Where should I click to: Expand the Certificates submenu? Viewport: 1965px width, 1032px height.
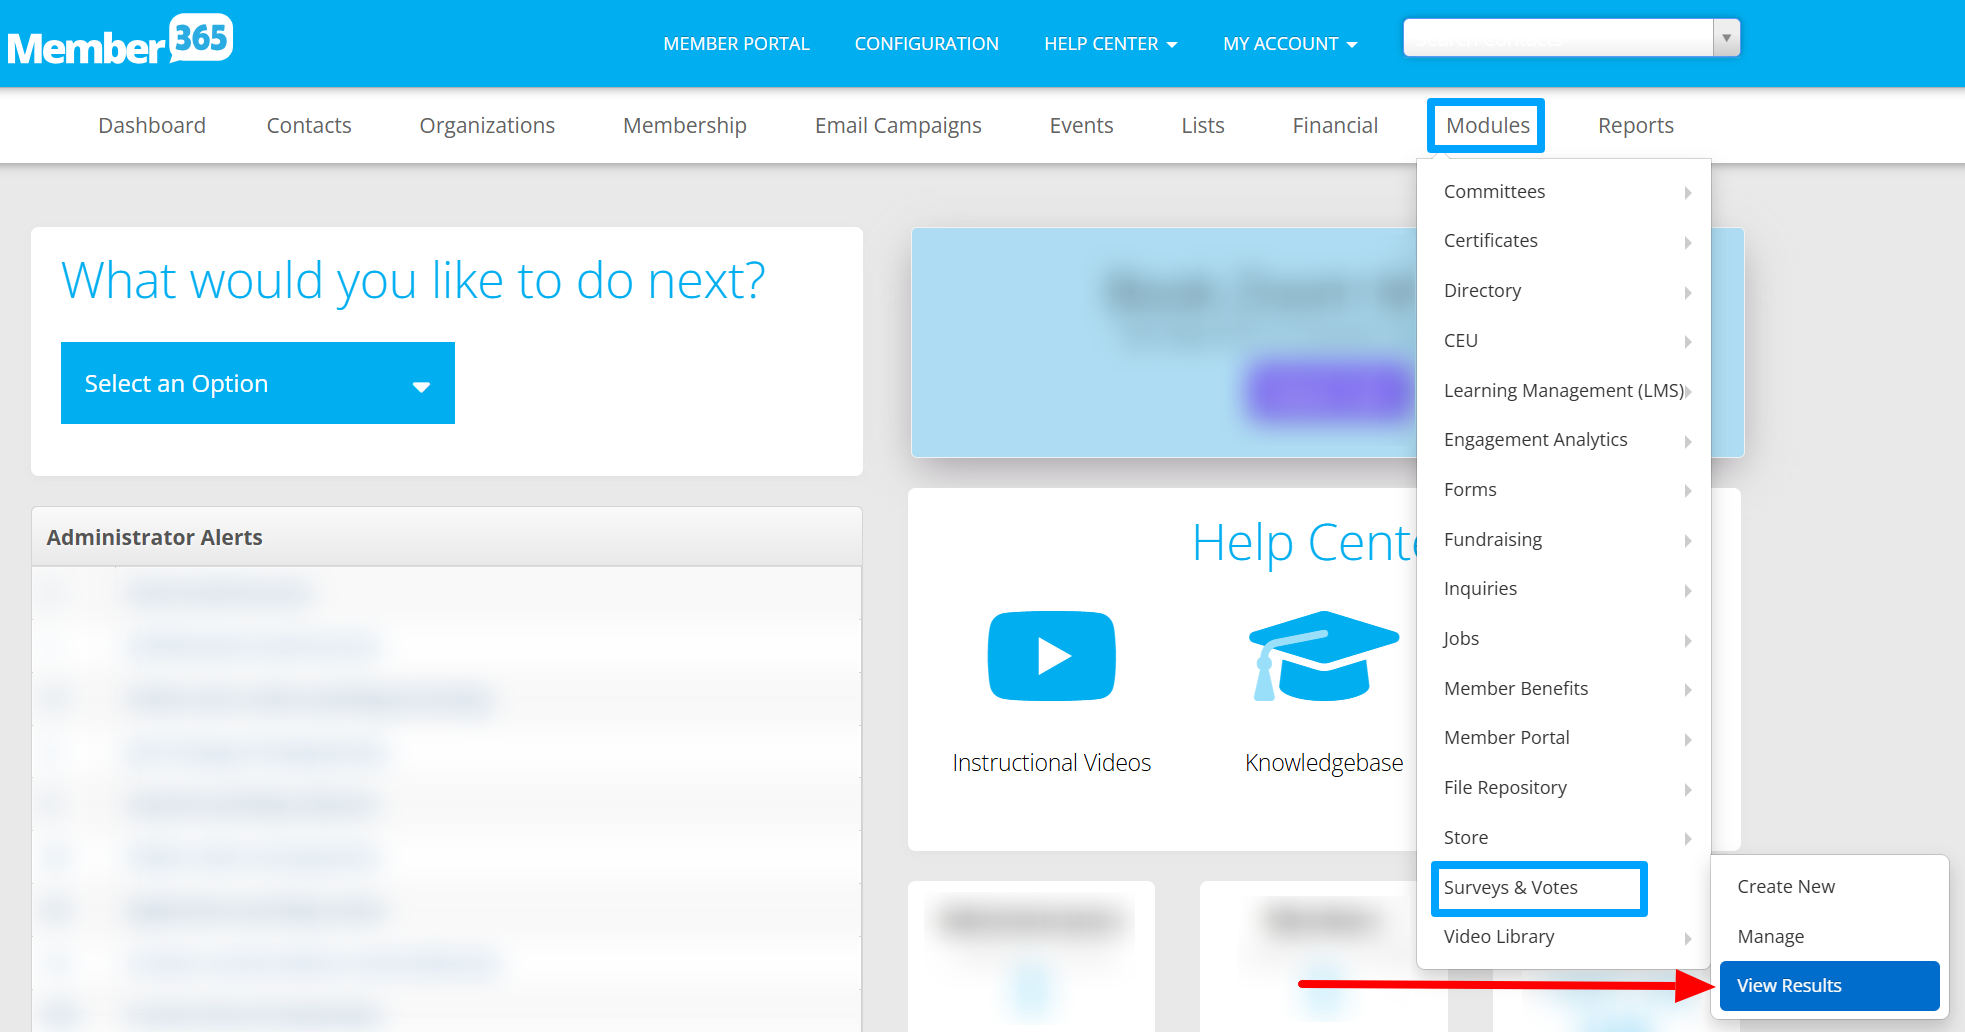[1564, 241]
